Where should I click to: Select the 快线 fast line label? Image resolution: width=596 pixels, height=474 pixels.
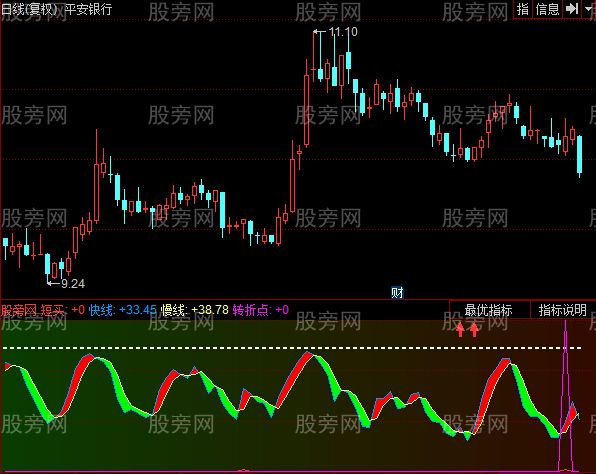pos(101,310)
